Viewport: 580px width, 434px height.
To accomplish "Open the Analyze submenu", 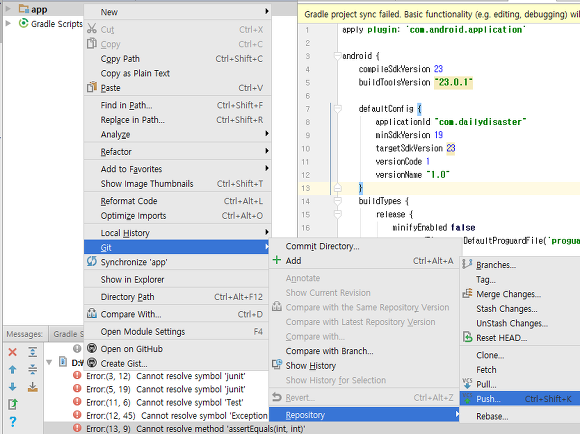I will 178,134.
